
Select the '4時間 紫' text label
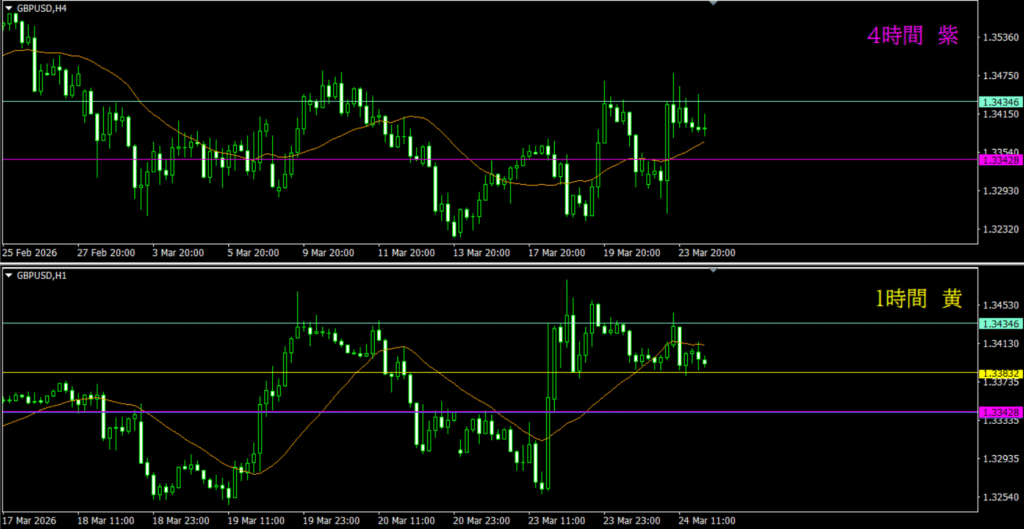[x=912, y=36]
